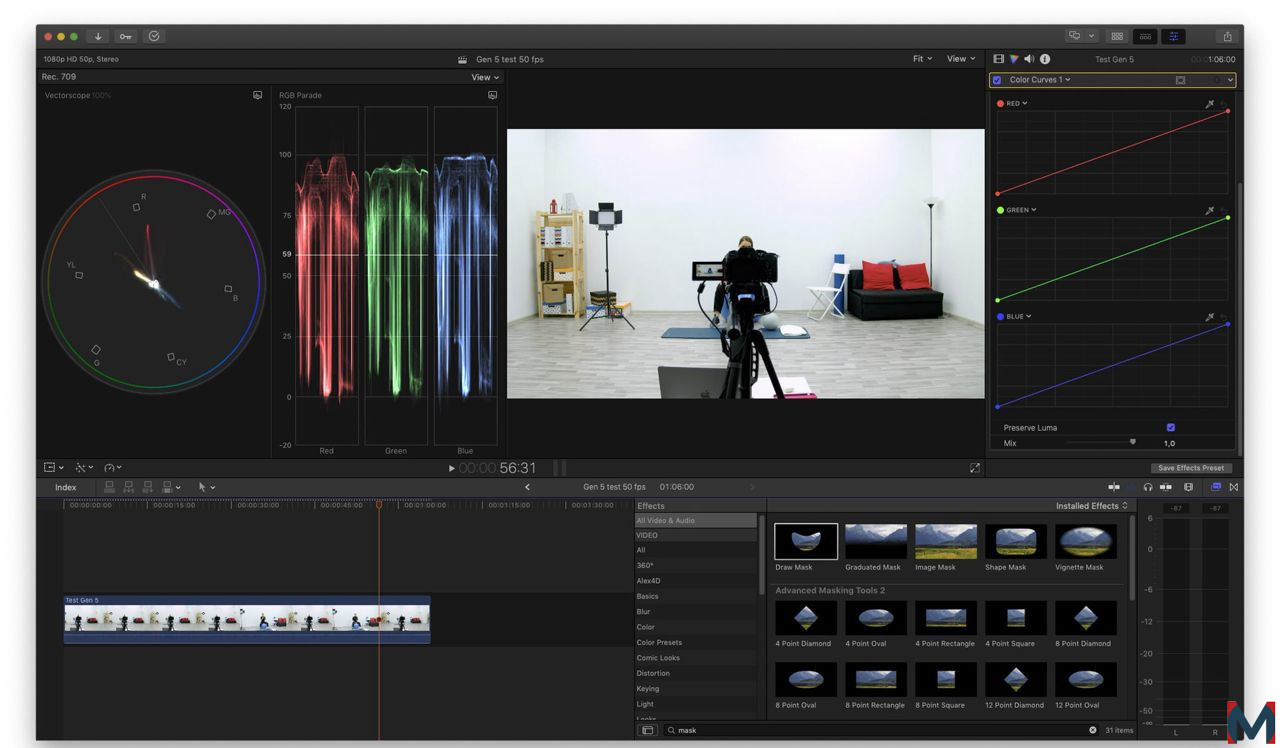Open the Info inspector tab
The width and height of the screenshot is (1280, 748).
tap(1045, 59)
